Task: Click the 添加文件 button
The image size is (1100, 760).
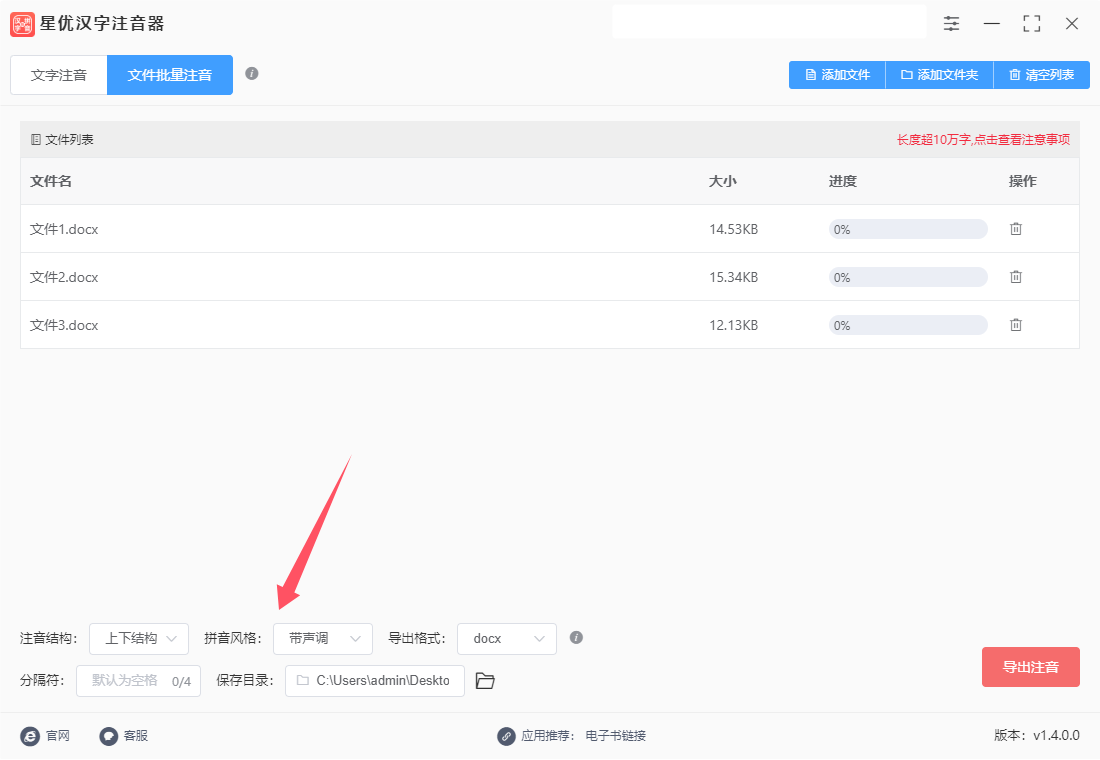Action: tap(838, 75)
